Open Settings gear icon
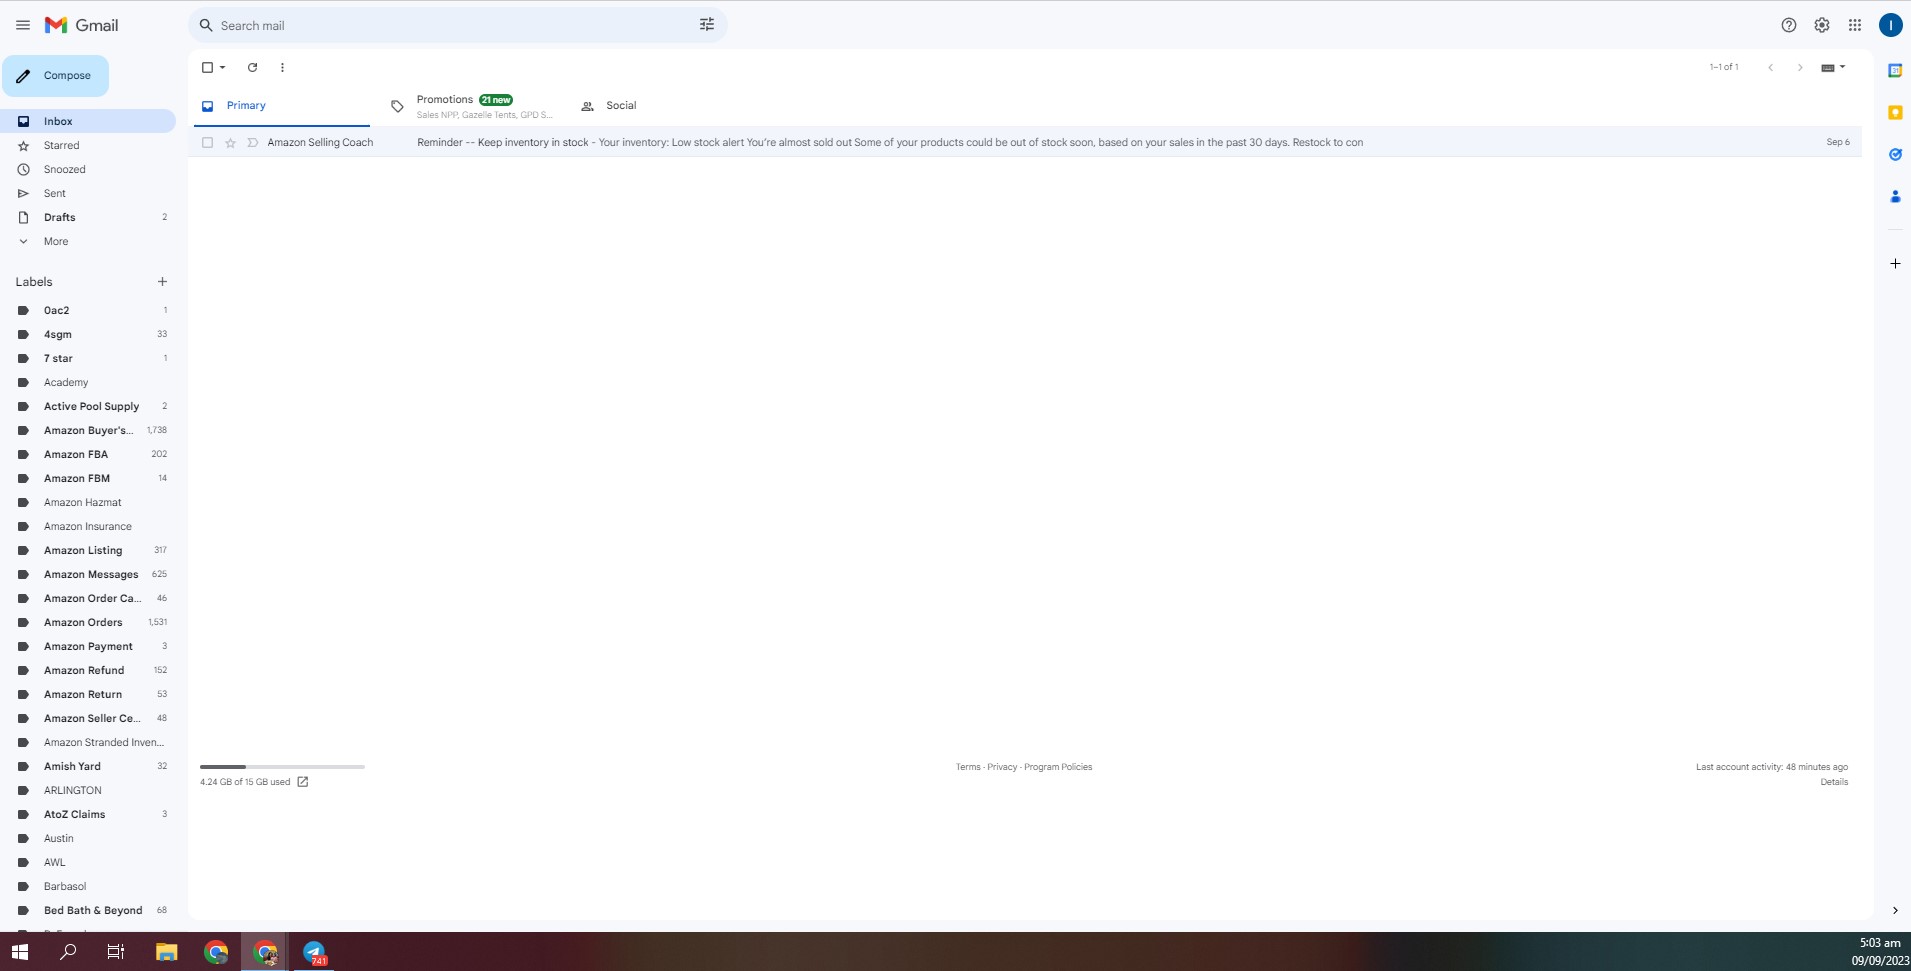 pos(1822,25)
